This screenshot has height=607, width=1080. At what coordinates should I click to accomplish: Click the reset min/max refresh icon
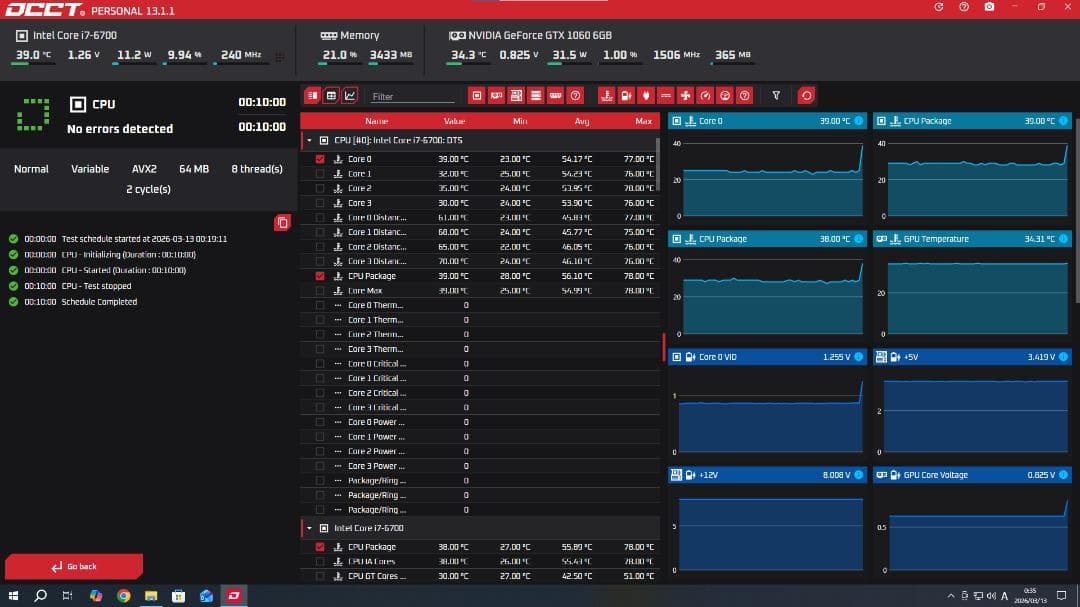[x=806, y=96]
